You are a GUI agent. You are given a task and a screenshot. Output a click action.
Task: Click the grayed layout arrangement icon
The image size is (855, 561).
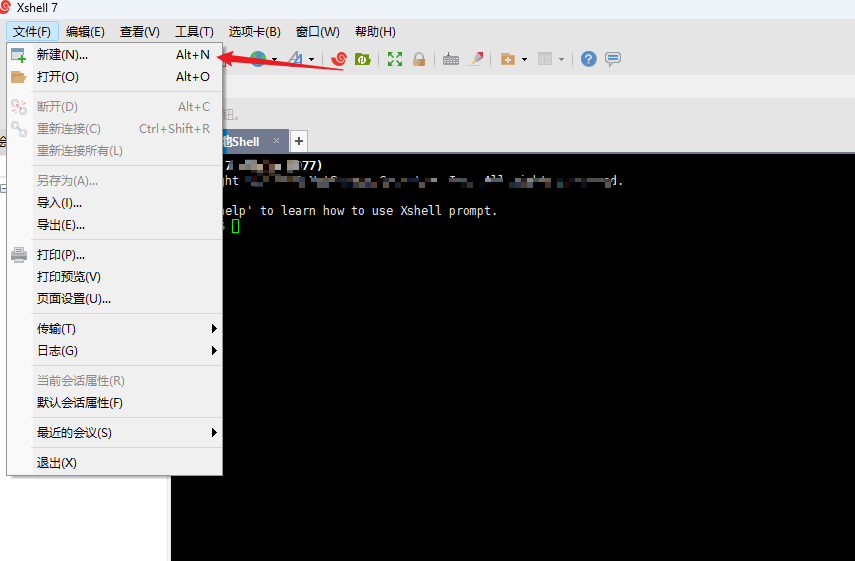[x=545, y=59]
